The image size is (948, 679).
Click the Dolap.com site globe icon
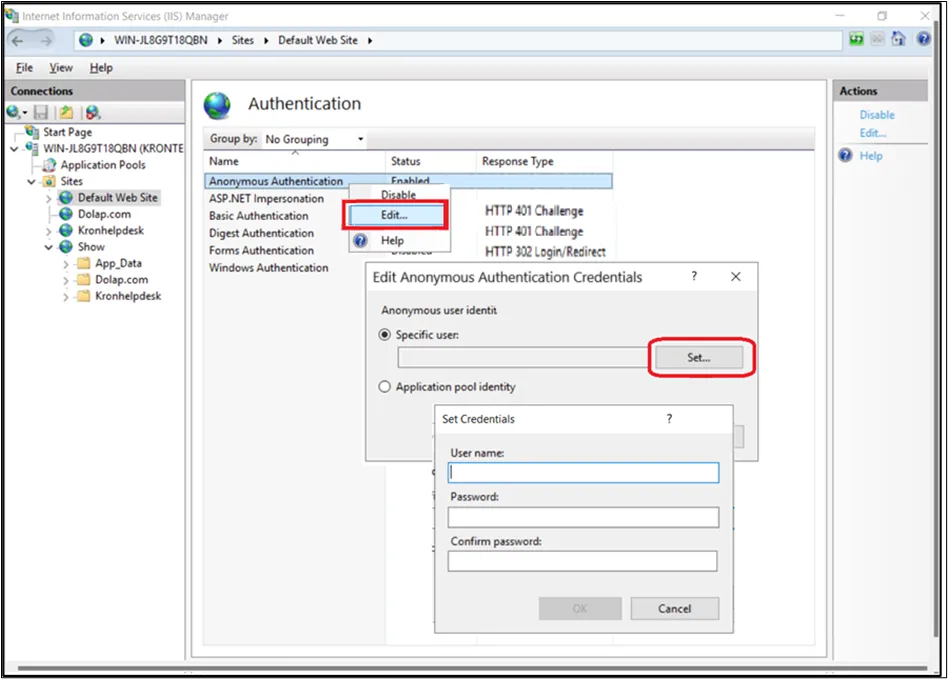click(x=66, y=213)
